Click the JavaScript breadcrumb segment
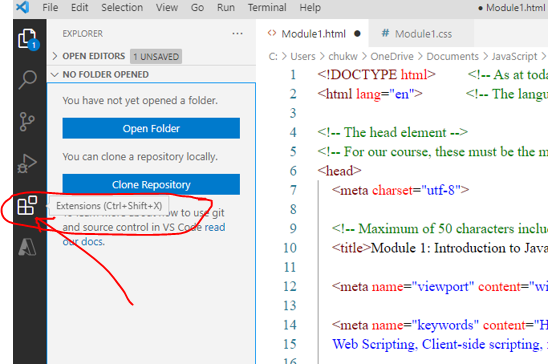Viewport: 548px width, 364px height. (x=514, y=56)
